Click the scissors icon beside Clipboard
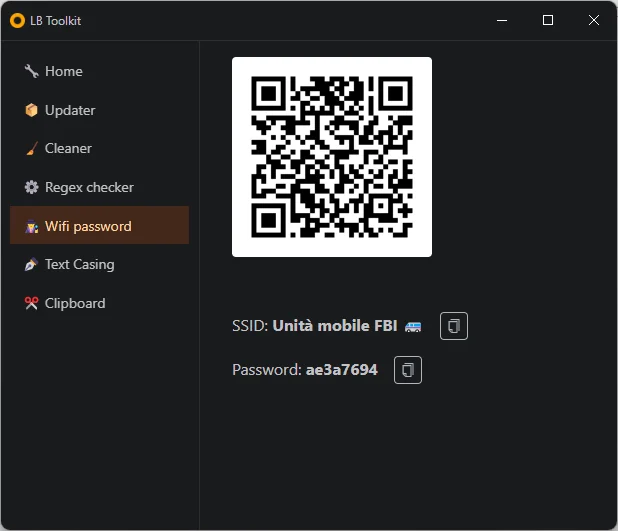Viewport: 618px width, 531px height. pyautogui.click(x=32, y=303)
